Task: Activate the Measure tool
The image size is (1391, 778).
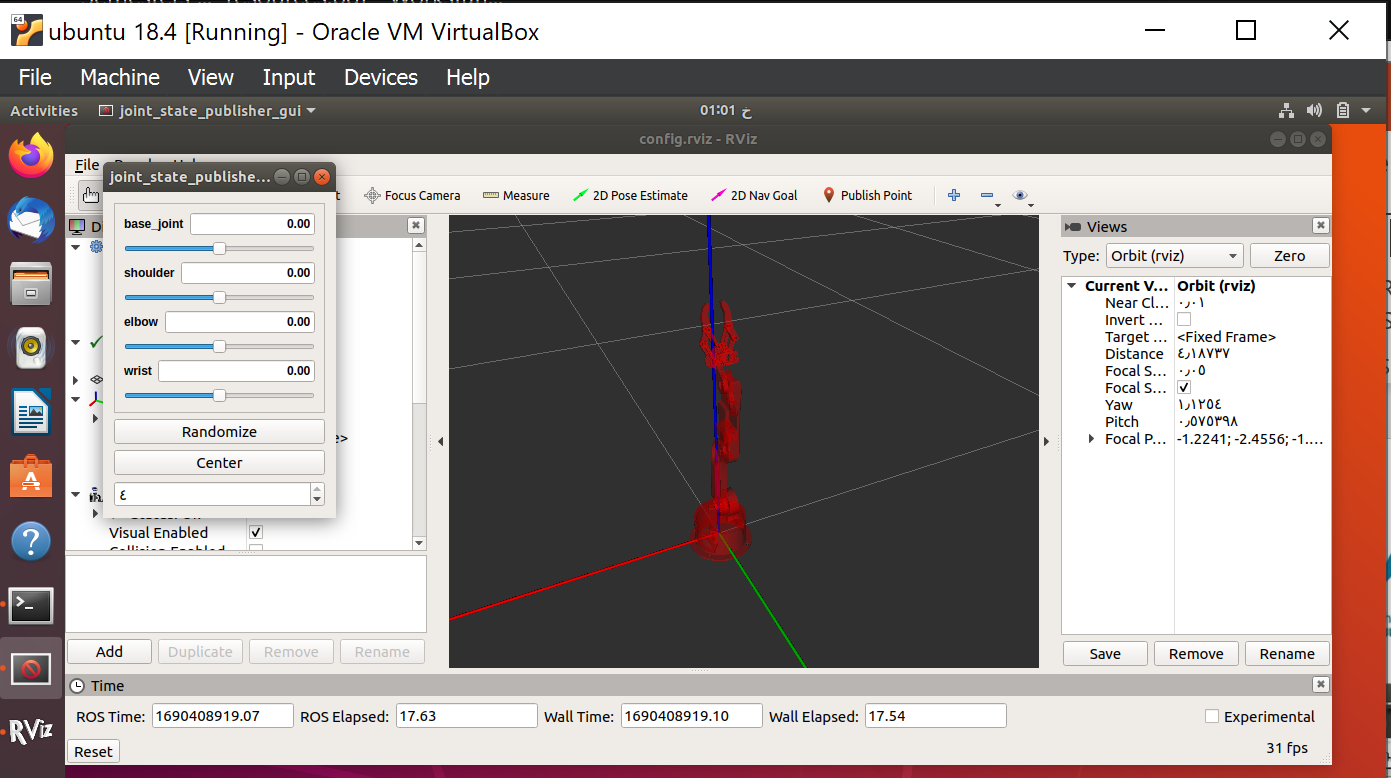Action: tap(516, 195)
